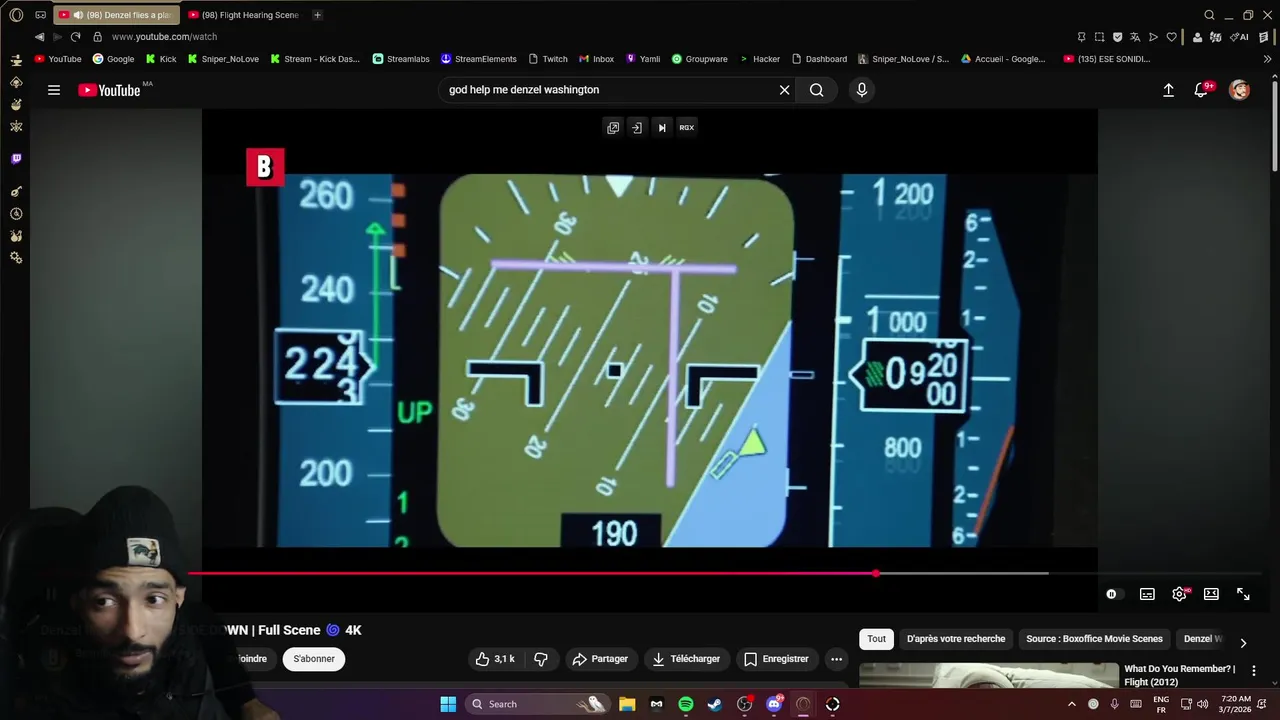Enter full screen video mode

(1243, 594)
